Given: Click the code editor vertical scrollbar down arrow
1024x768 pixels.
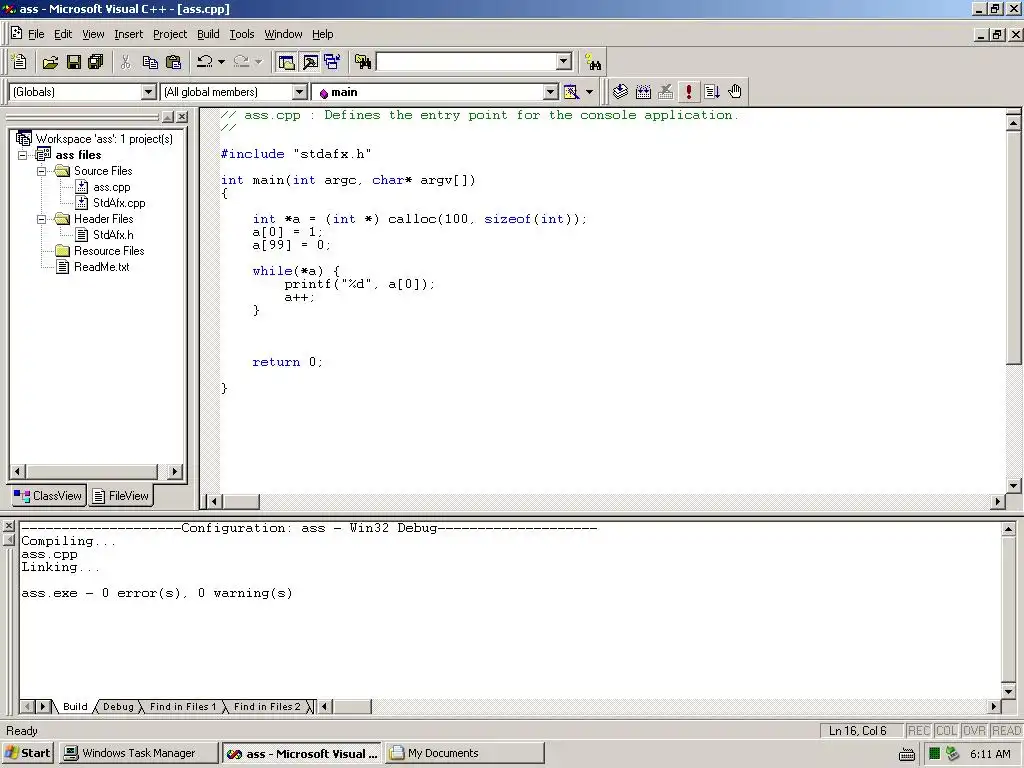Looking at the screenshot, I should click(1014, 485).
